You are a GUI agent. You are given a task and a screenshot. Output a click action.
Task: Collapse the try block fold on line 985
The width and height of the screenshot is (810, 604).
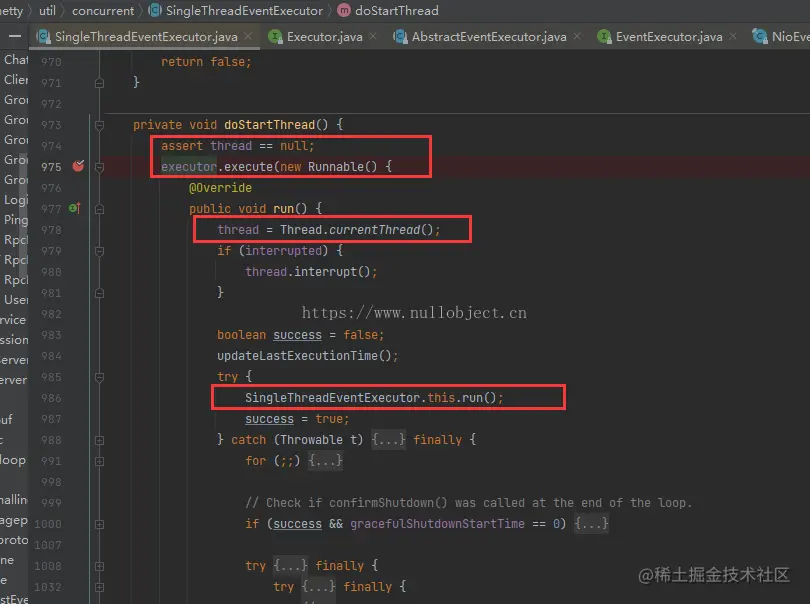[100, 377]
